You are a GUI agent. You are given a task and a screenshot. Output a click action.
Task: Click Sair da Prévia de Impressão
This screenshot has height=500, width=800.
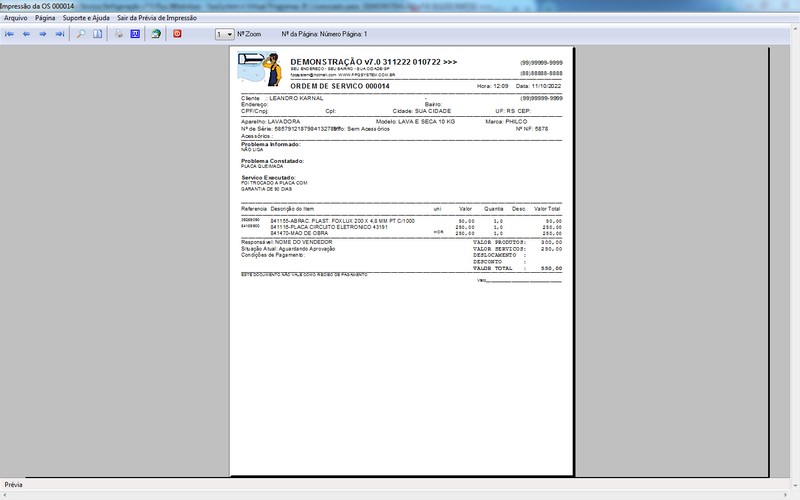(157, 18)
